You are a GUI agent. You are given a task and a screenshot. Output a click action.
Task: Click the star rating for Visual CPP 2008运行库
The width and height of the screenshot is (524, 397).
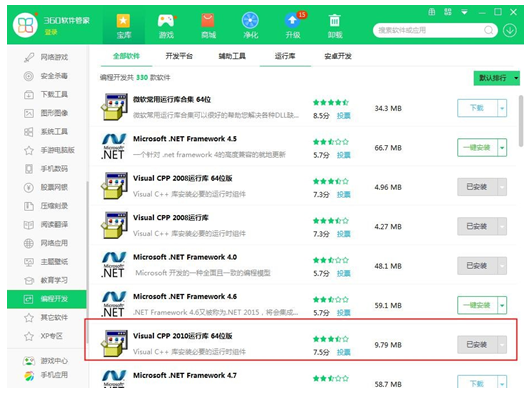(x=331, y=221)
